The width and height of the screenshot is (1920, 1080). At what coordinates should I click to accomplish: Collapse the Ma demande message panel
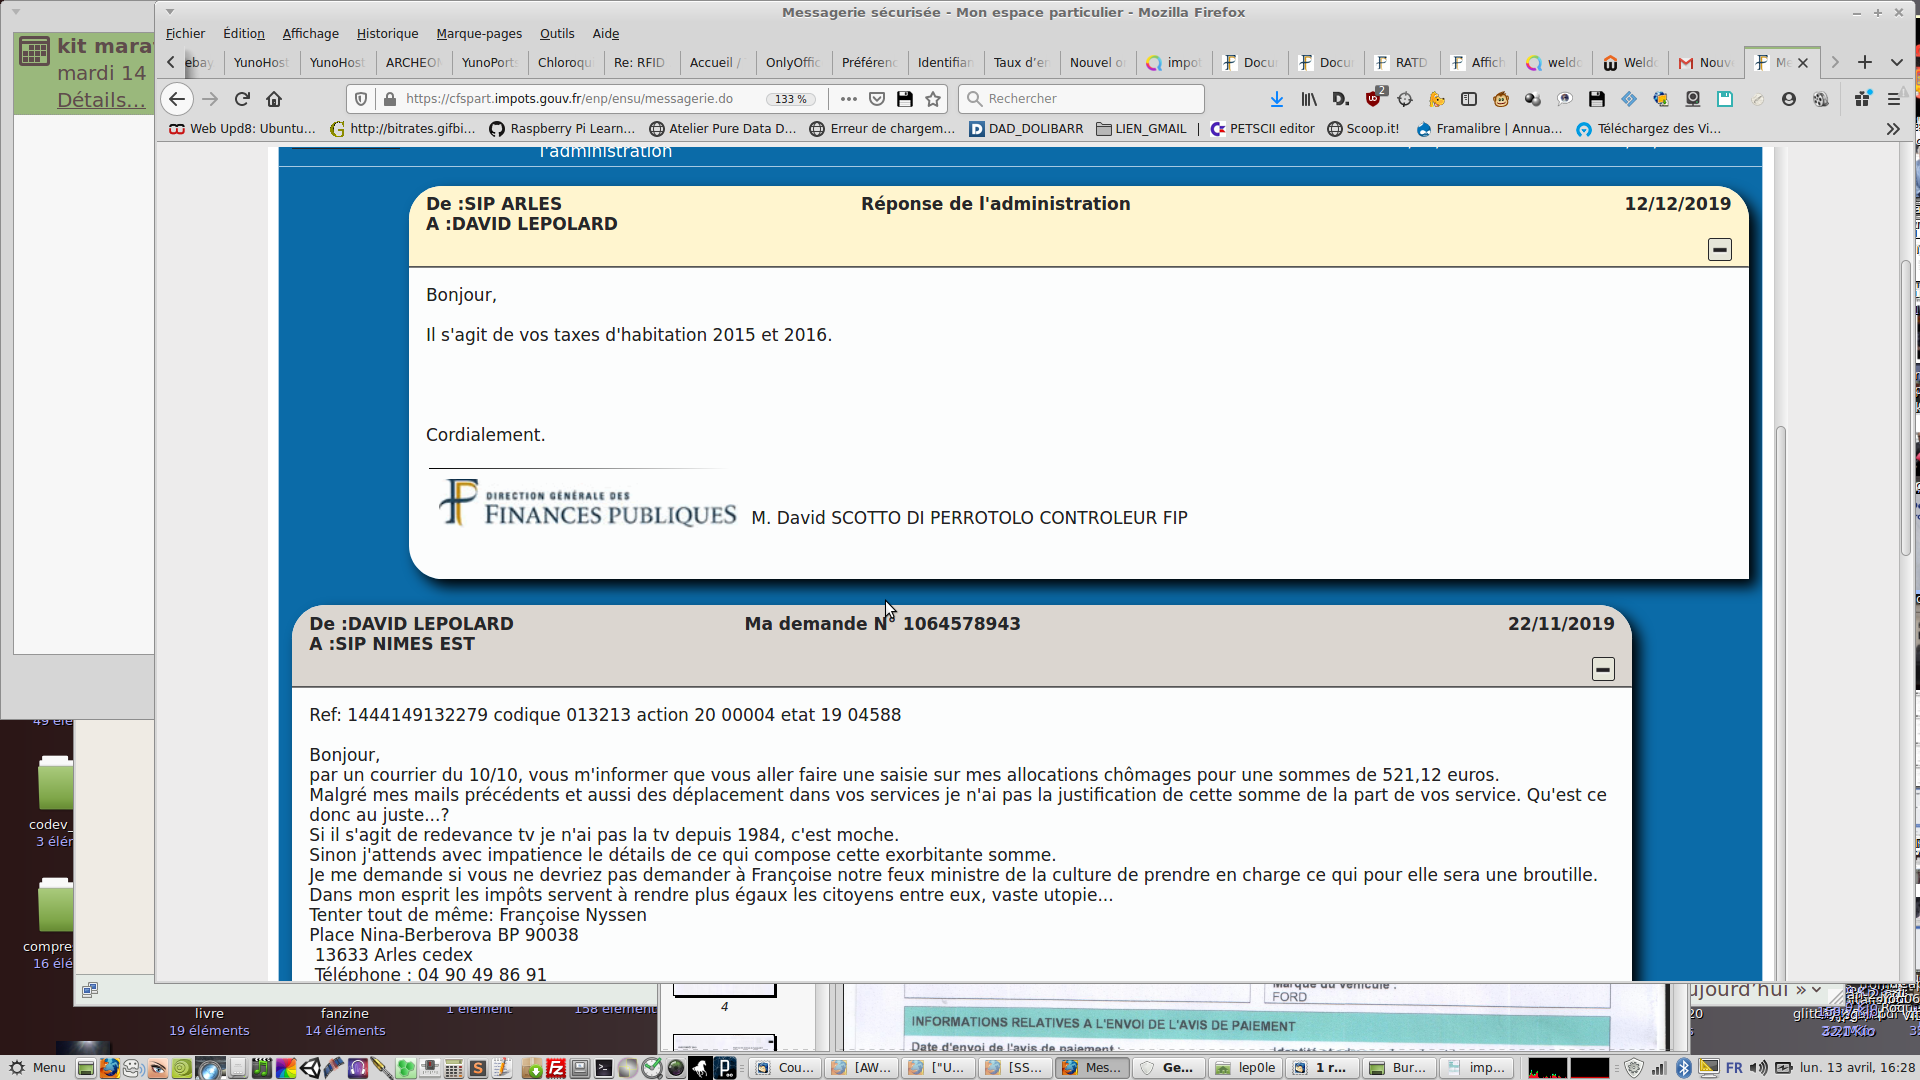[x=1602, y=669]
